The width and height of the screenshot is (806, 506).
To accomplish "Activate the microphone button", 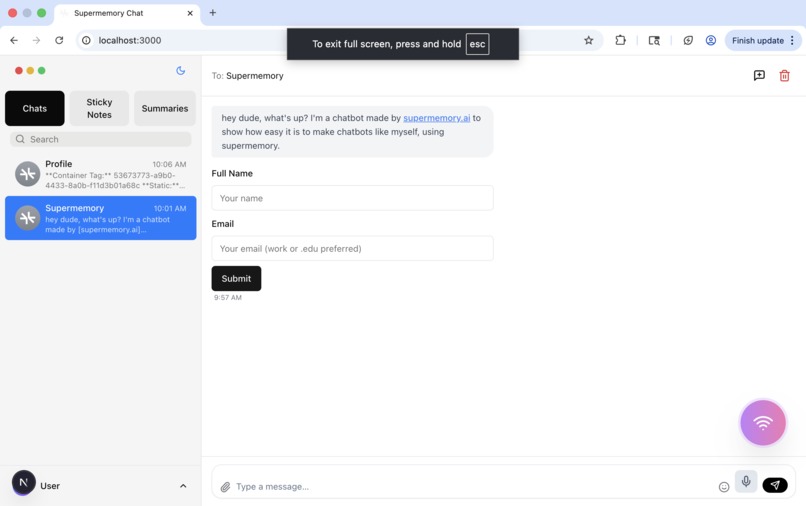I will [746, 481].
